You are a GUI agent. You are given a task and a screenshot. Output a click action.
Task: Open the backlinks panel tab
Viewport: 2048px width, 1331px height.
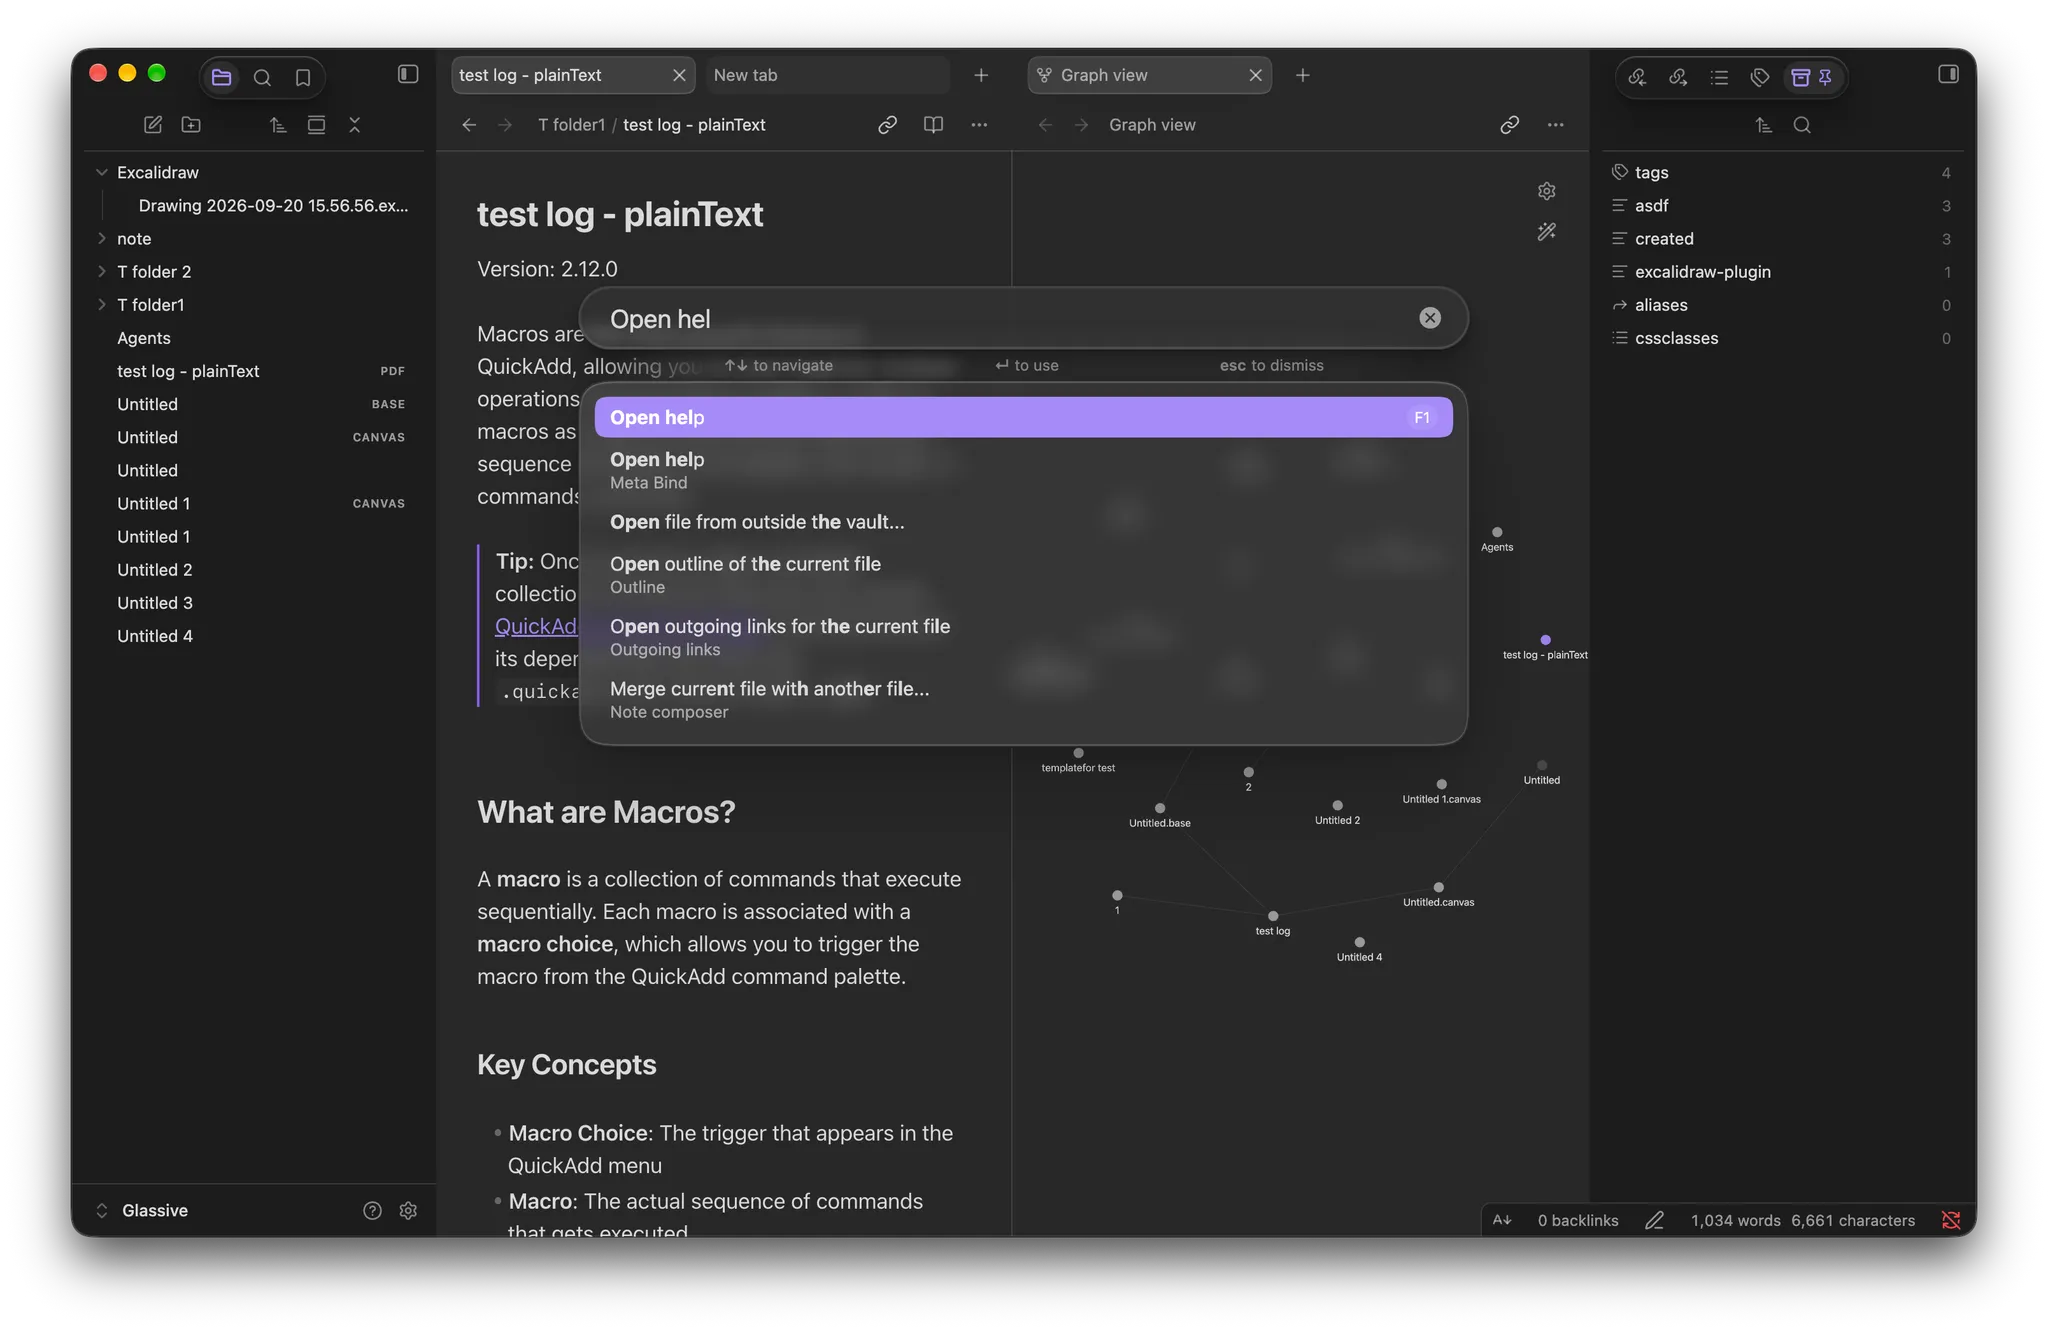click(x=1637, y=77)
